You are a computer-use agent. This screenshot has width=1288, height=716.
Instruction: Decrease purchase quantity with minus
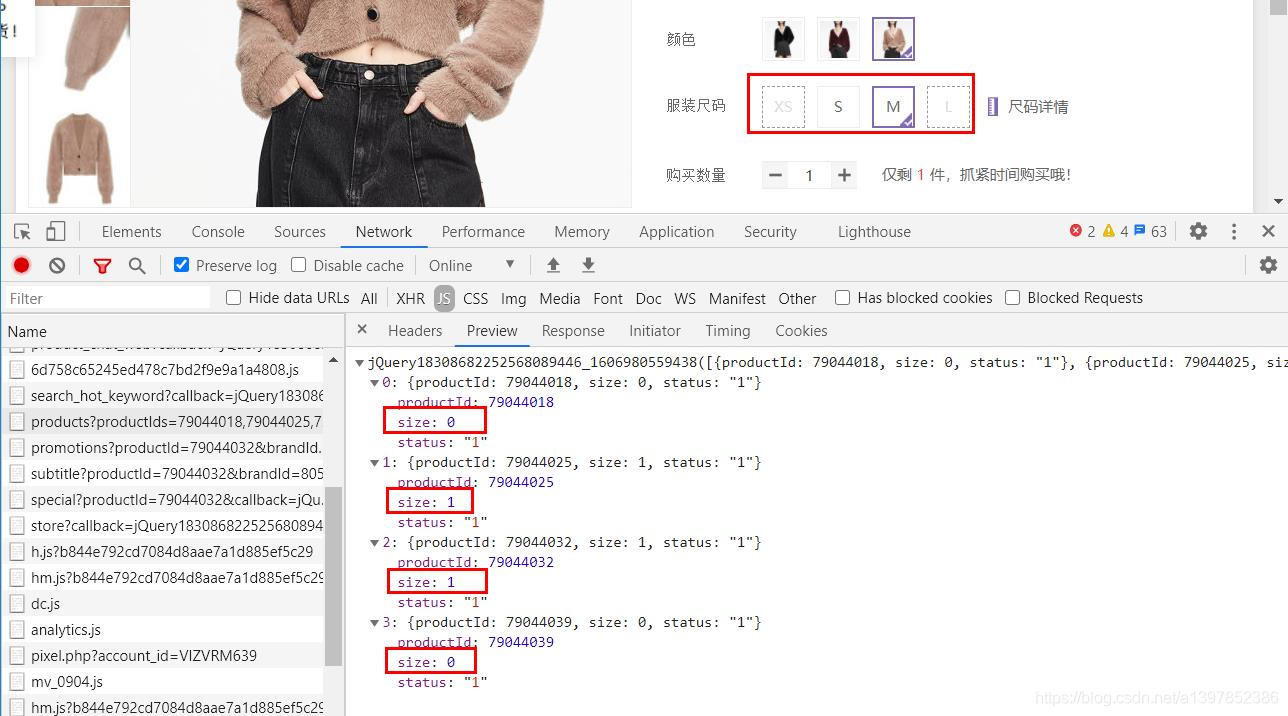pyautogui.click(x=775, y=175)
